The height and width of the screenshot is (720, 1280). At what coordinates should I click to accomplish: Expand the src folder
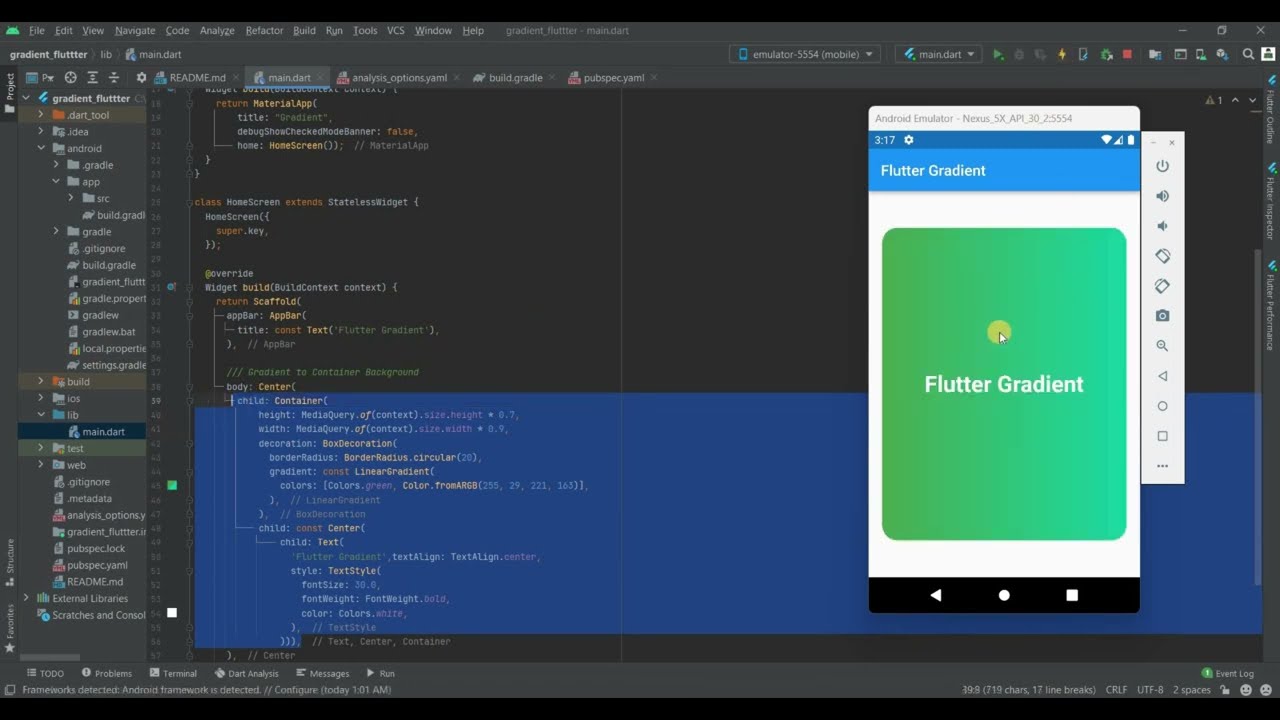tap(71, 198)
